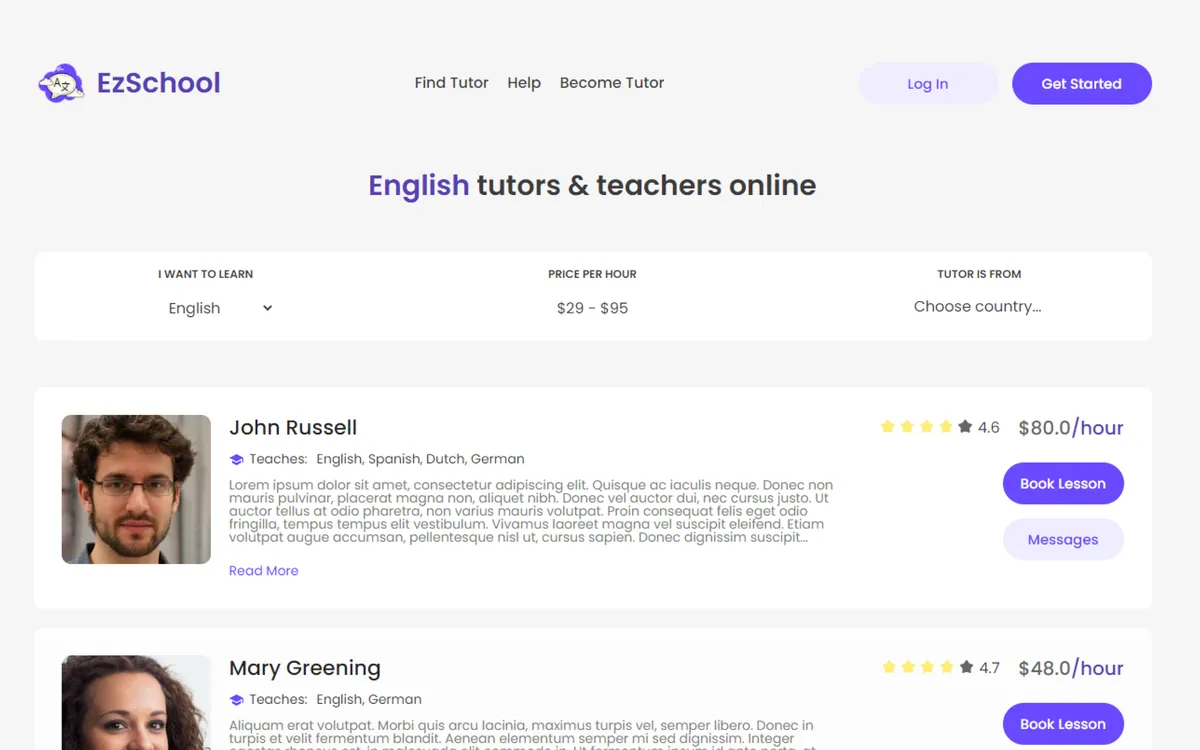Click John Russell's 4.6 rating value

click(x=989, y=428)
